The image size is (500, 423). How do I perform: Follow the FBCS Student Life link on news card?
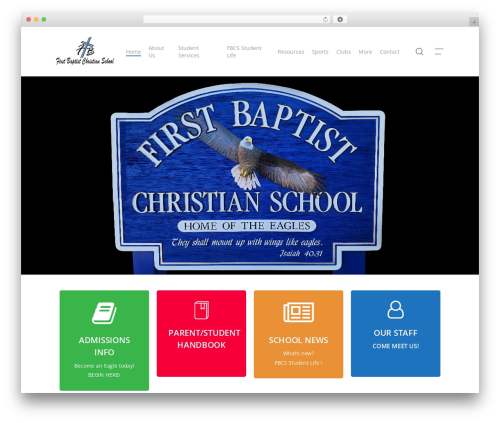coord(298,363)
